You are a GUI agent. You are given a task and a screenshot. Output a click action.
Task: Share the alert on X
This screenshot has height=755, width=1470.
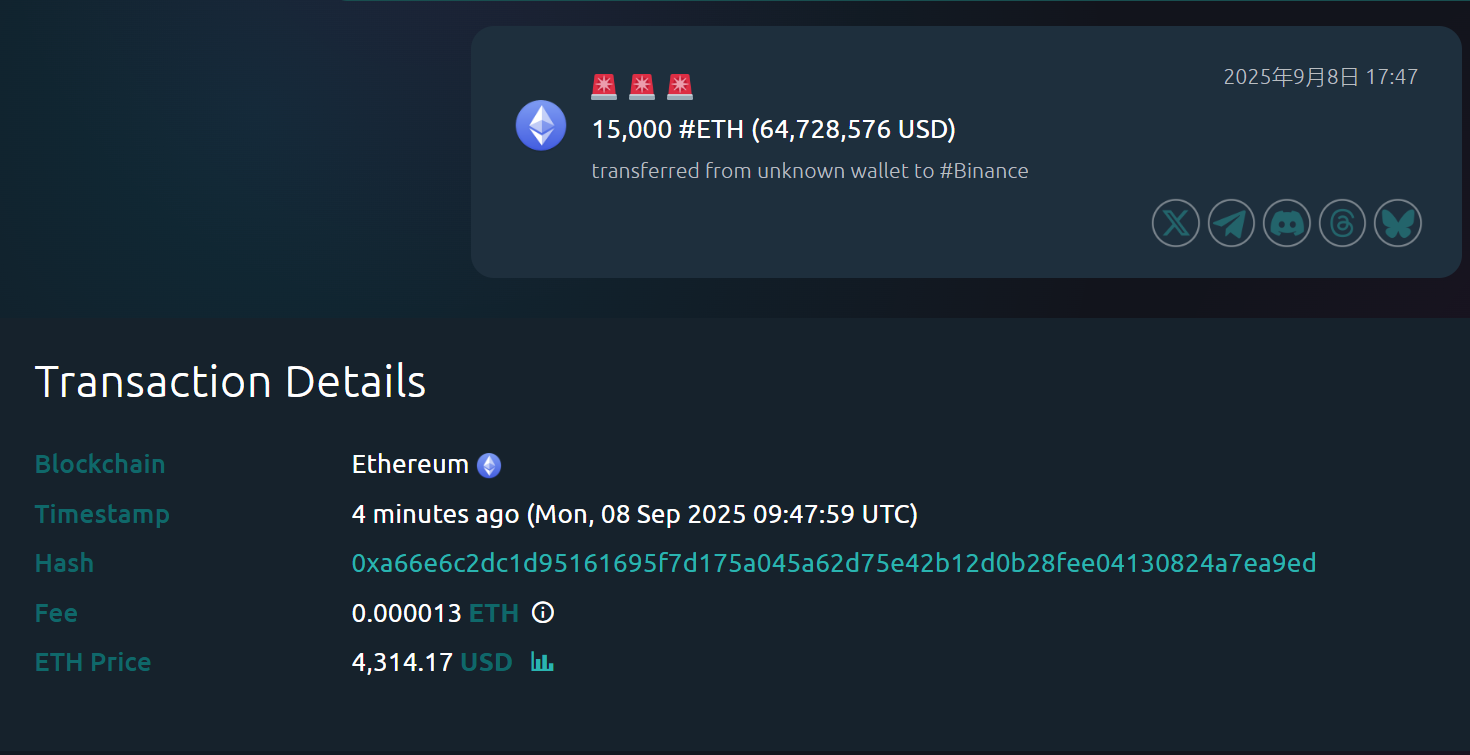coord(1175,223)
